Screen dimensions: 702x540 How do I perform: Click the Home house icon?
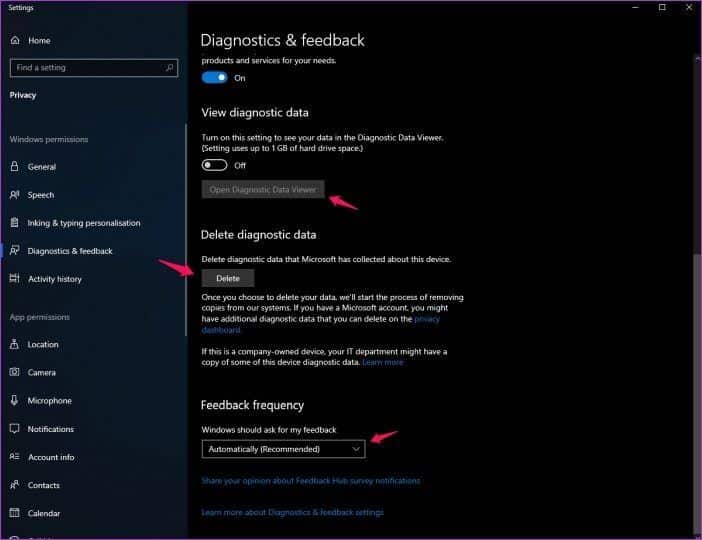coord(15,40)
